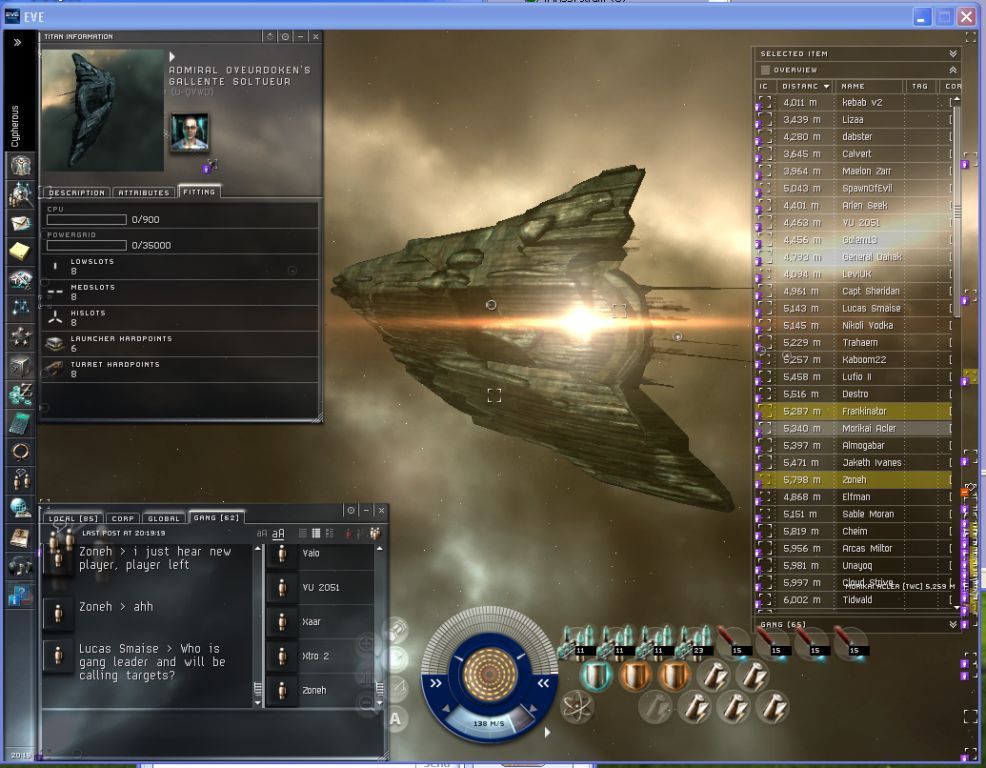This screenshot has height=768, width=986.
Task: Open the Local [85] chat tab
Action: 73,518
